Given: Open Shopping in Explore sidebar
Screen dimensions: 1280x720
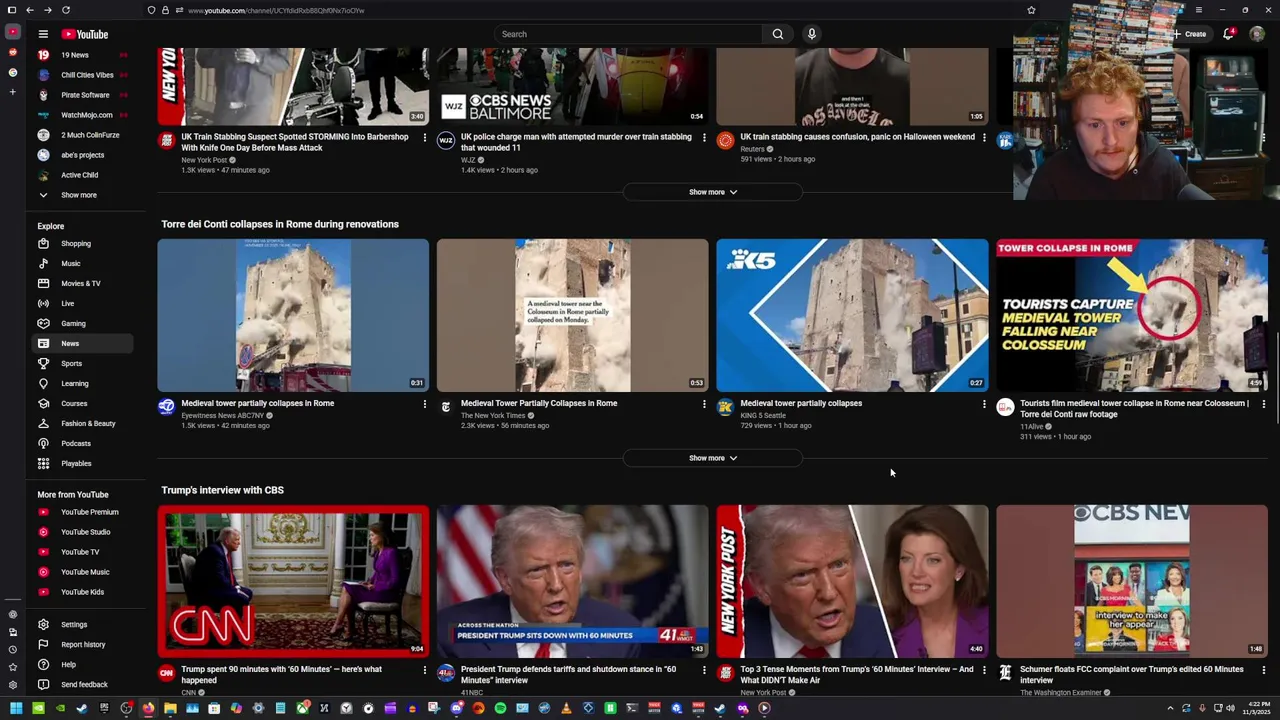Looking at the screenshot, I should point(82,243).
